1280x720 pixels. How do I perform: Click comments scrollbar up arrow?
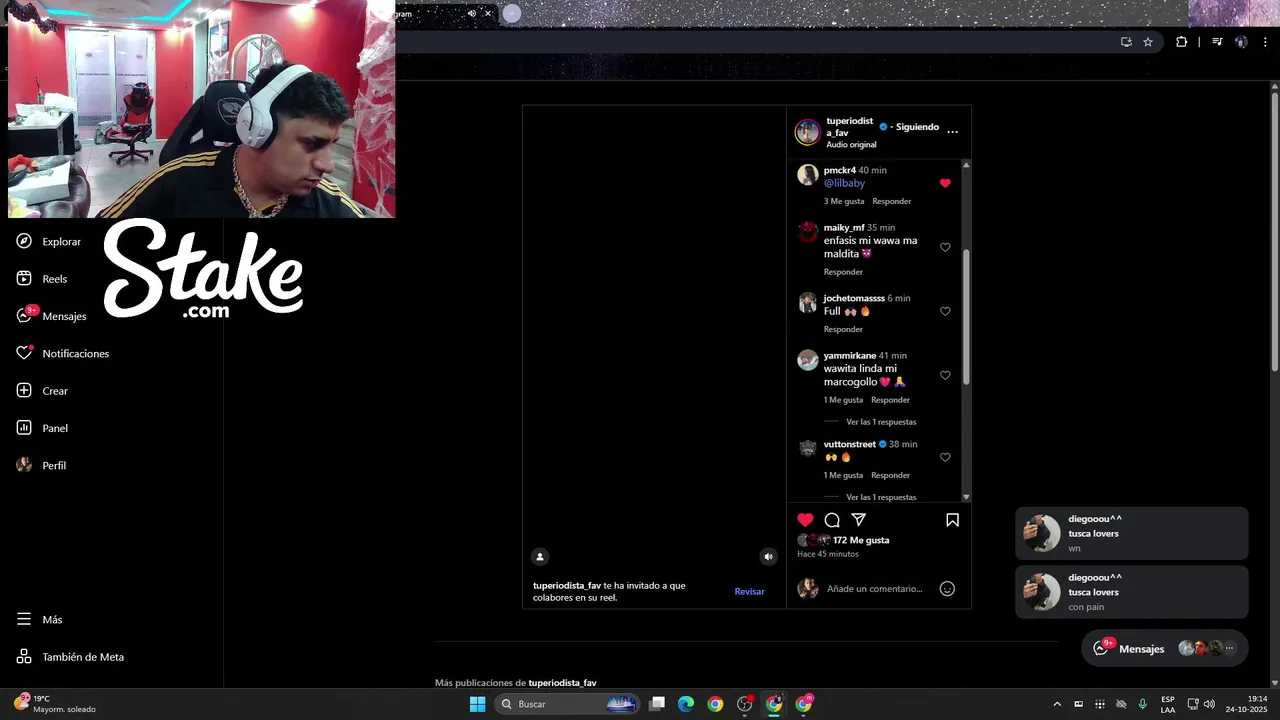point(966,164)
